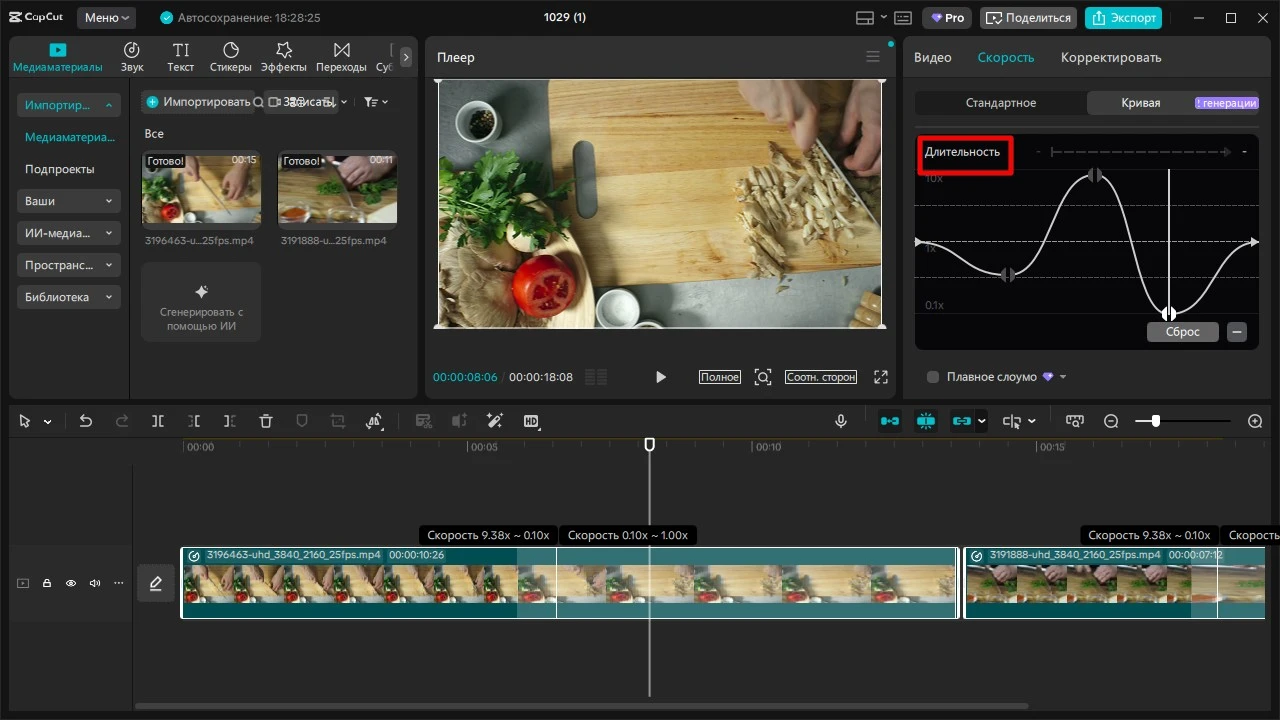Click the Сброс reset button
Screen dimensions: 1280x720
1182,332
